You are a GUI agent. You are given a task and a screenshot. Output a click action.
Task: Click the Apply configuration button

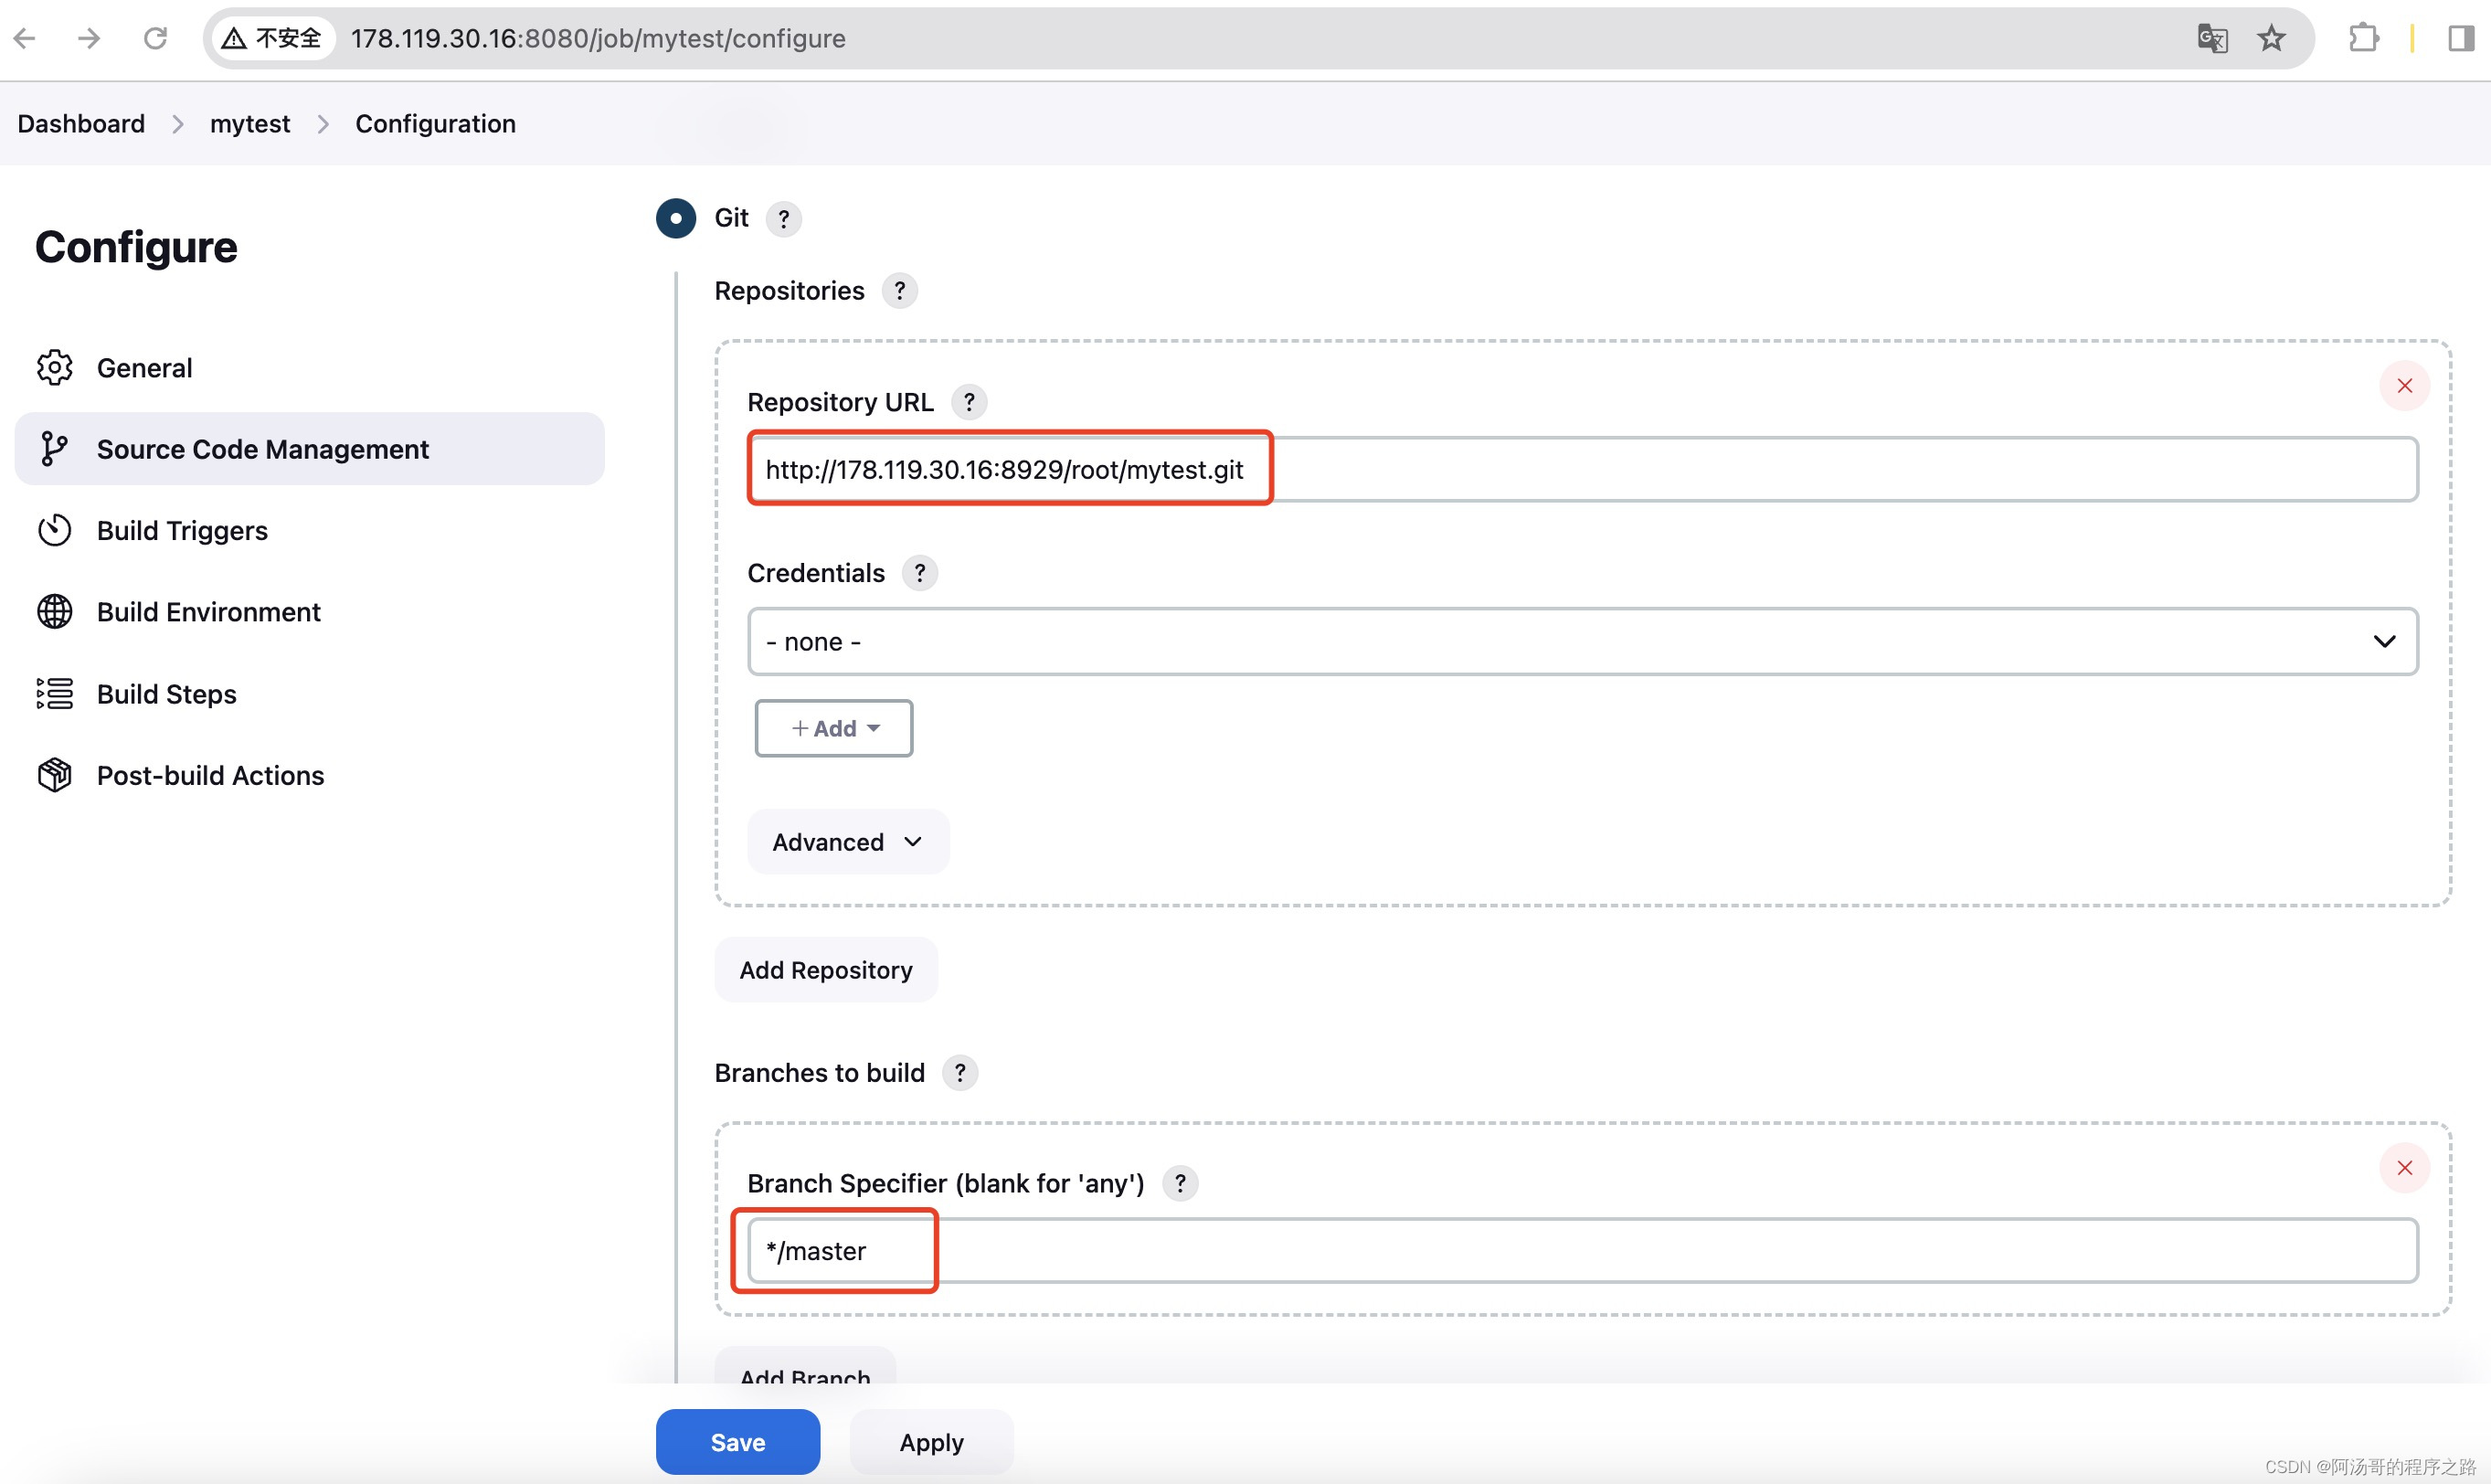pyautogui.click(x=931, y=1440)
